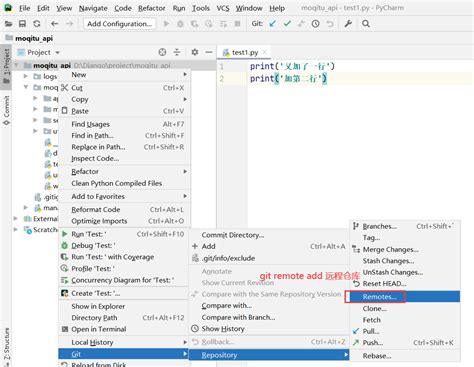Open the Commit tool window side tab
Viewport: 474px width, 367px height.
coord(6,110)
